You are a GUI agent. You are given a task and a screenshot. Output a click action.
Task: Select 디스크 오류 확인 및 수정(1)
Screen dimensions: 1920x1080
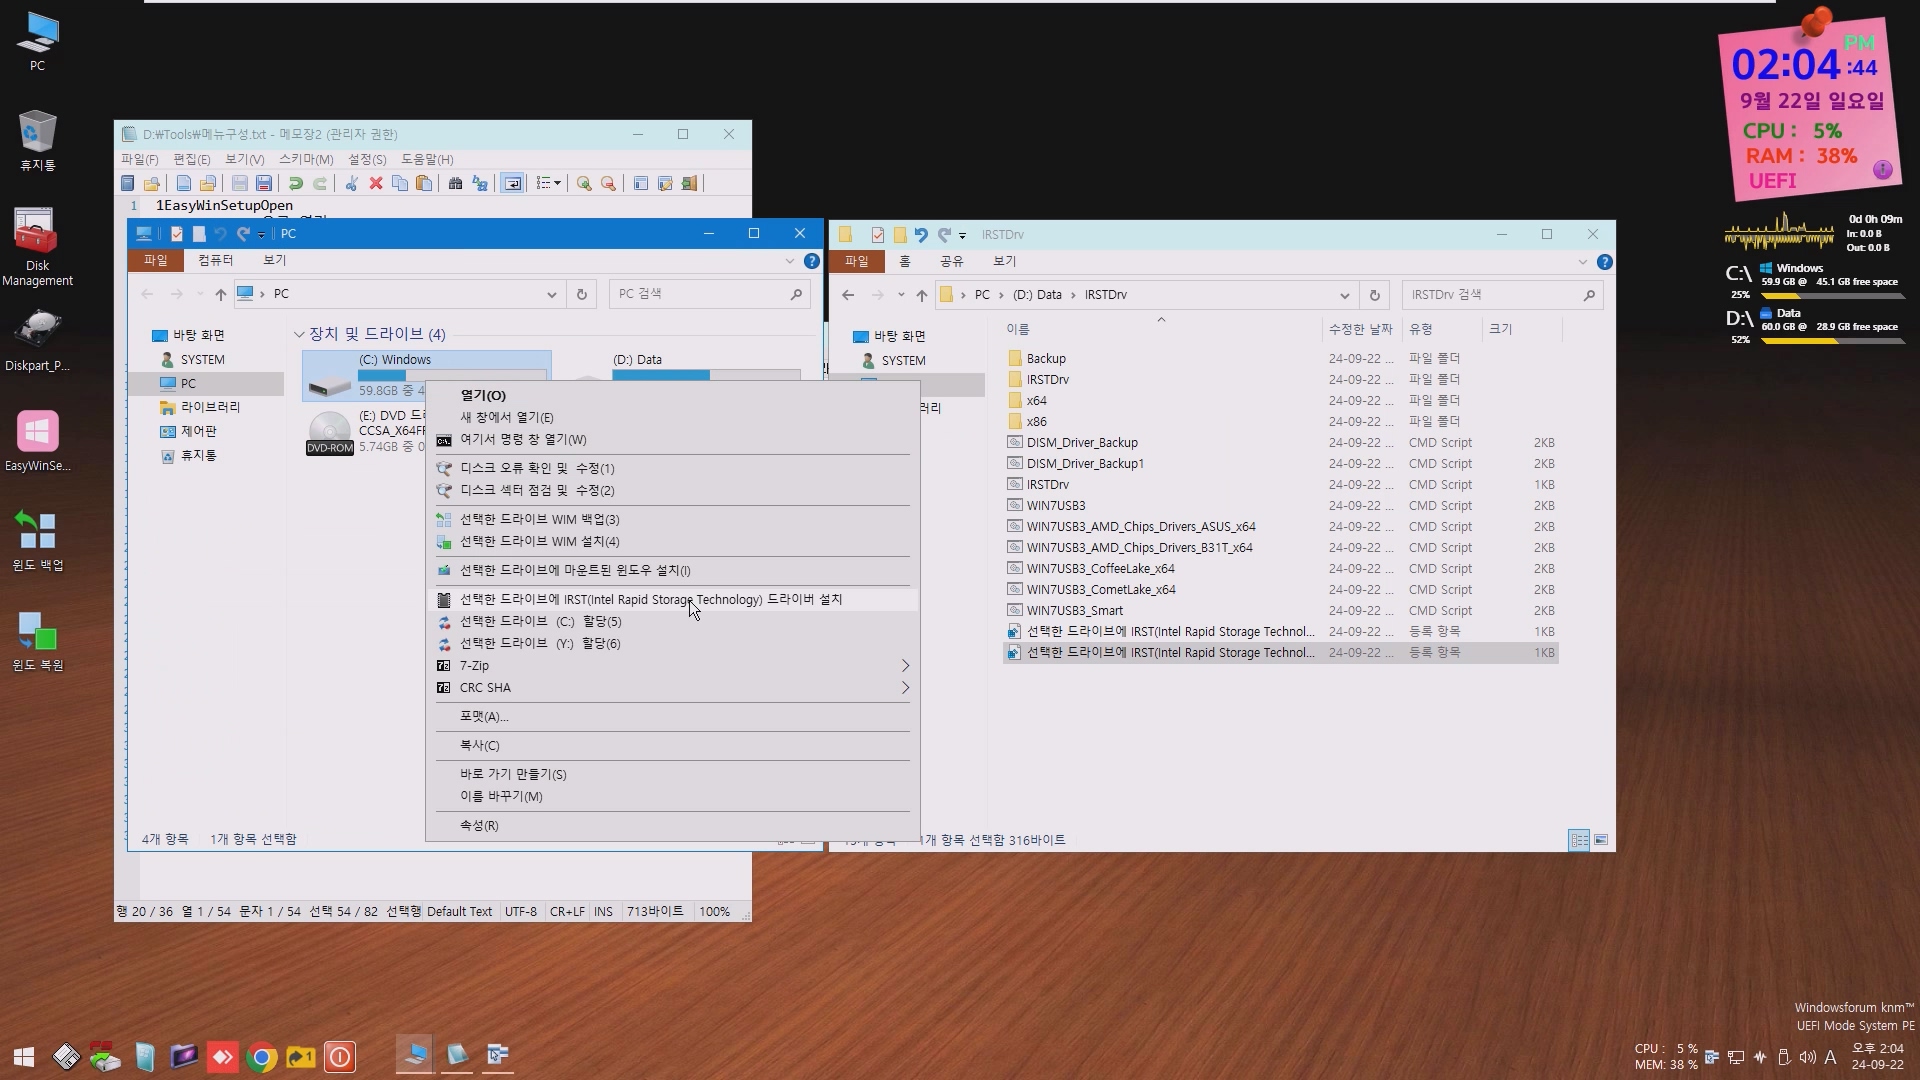[x=672, y=468]
